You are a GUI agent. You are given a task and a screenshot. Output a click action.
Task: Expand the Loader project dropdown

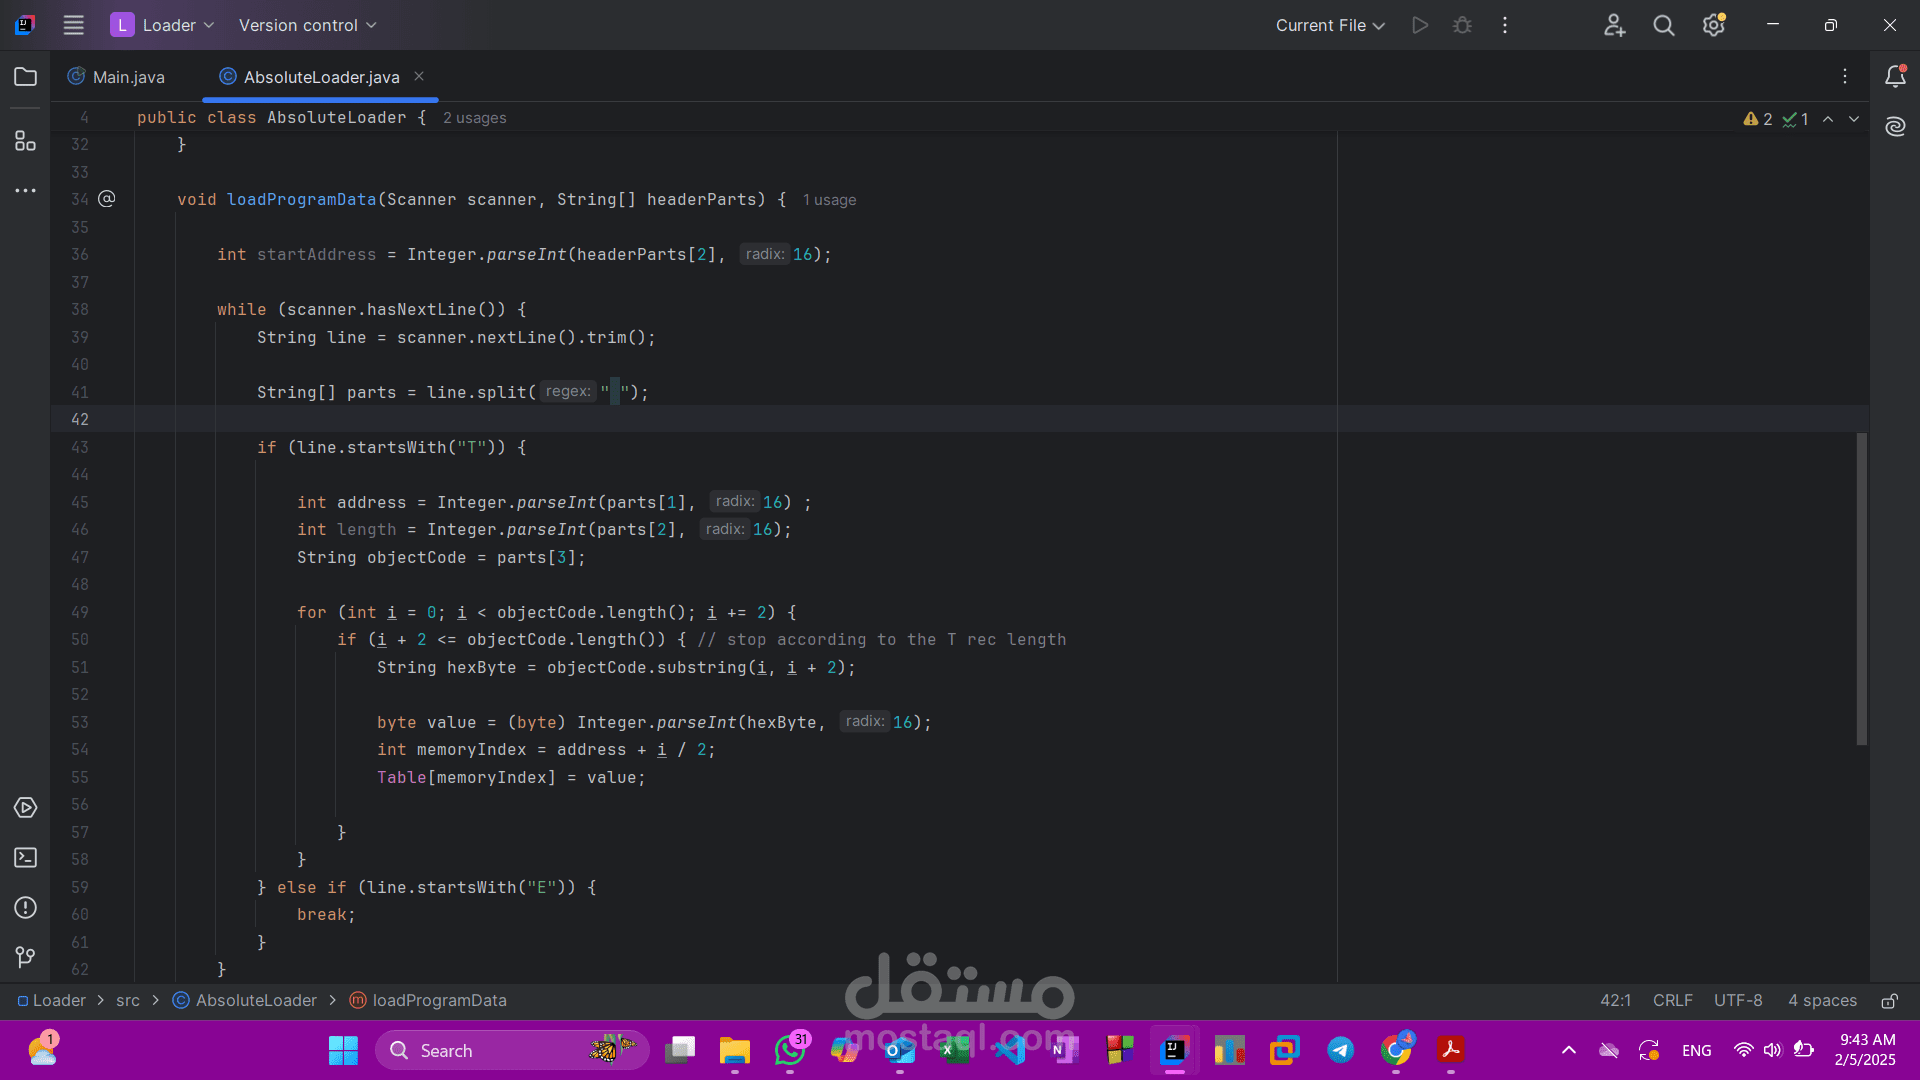163,25
